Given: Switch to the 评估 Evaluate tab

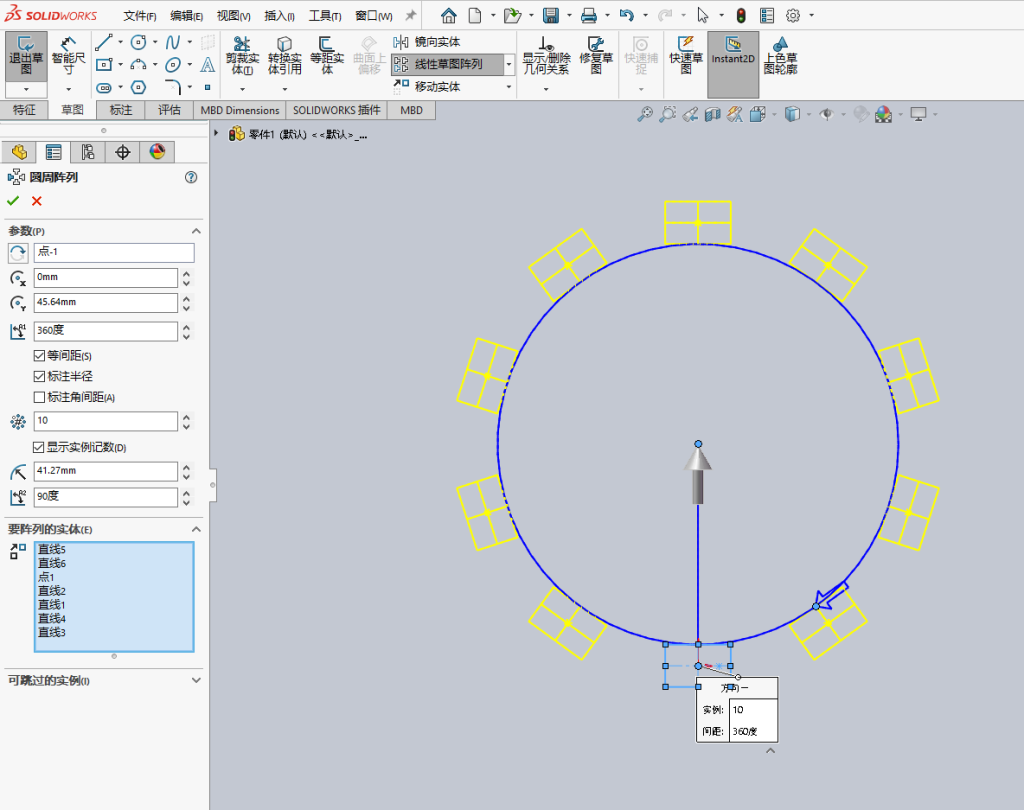Looking at the screenshot, I should pyautogui.click(x=169, y=110).
